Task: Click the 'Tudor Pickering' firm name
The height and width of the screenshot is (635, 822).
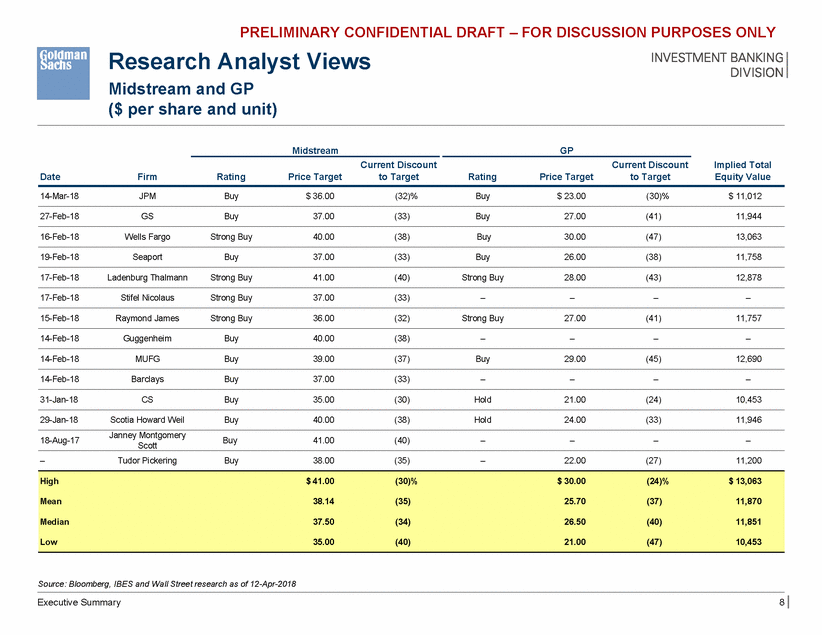Action: pyautogui.click(x=147, y=460)
